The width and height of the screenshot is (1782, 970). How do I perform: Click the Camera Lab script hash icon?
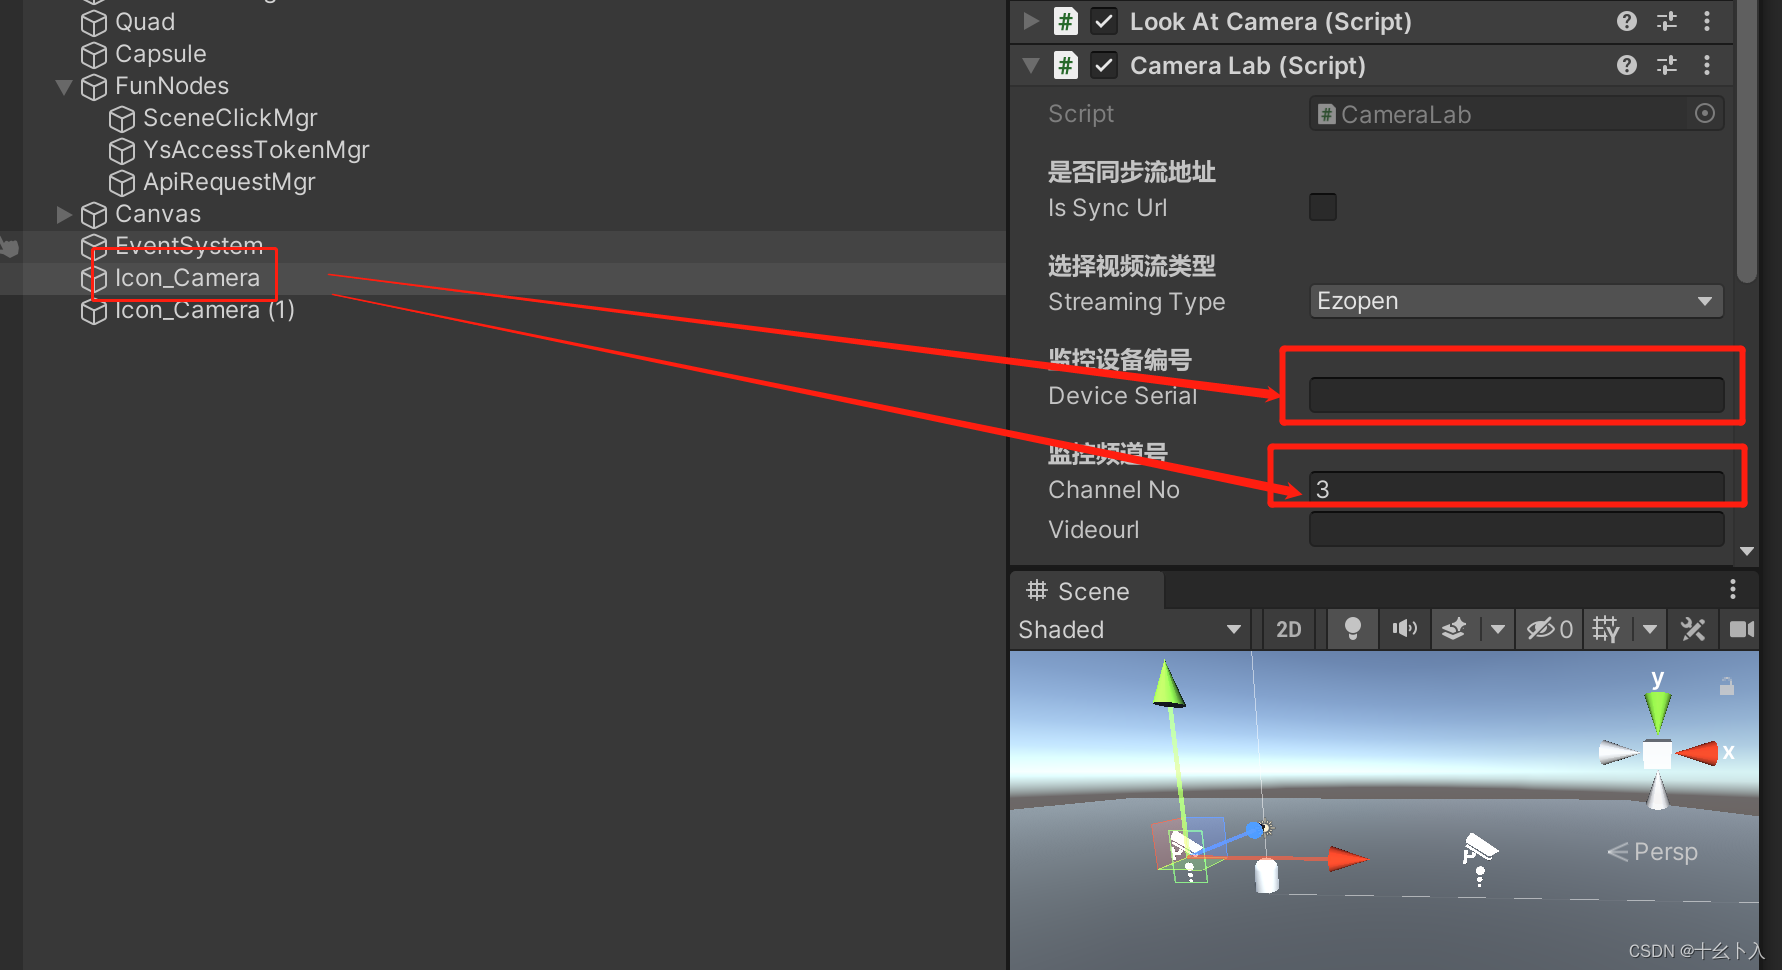(1066, 66)
